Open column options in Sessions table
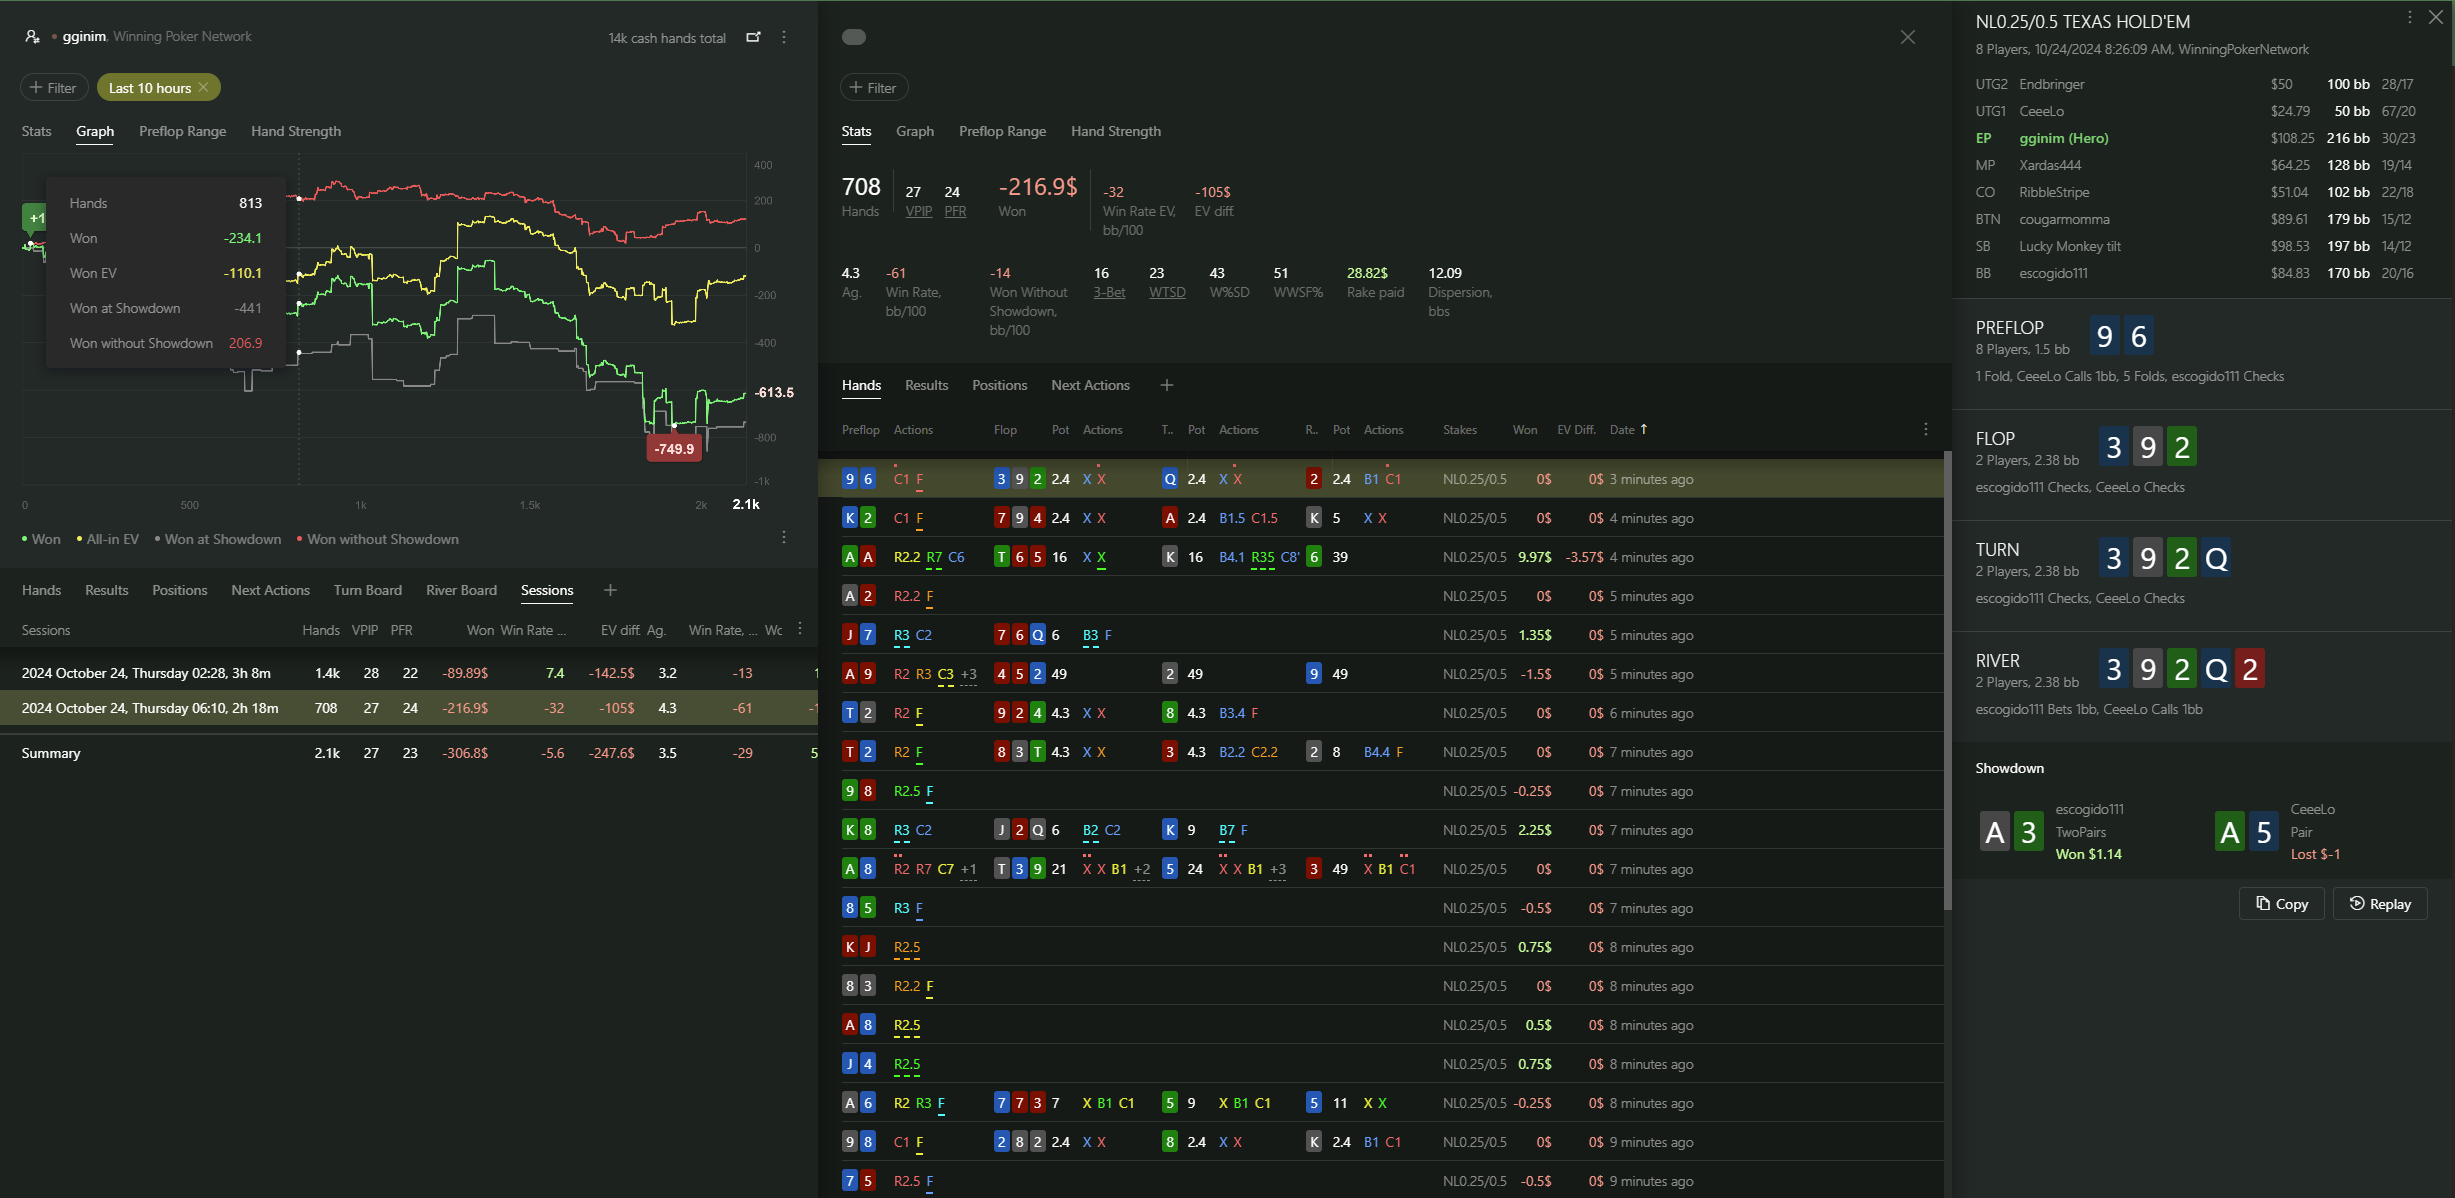Viewport: 2455px width, 1198px height. pos(800,629)
